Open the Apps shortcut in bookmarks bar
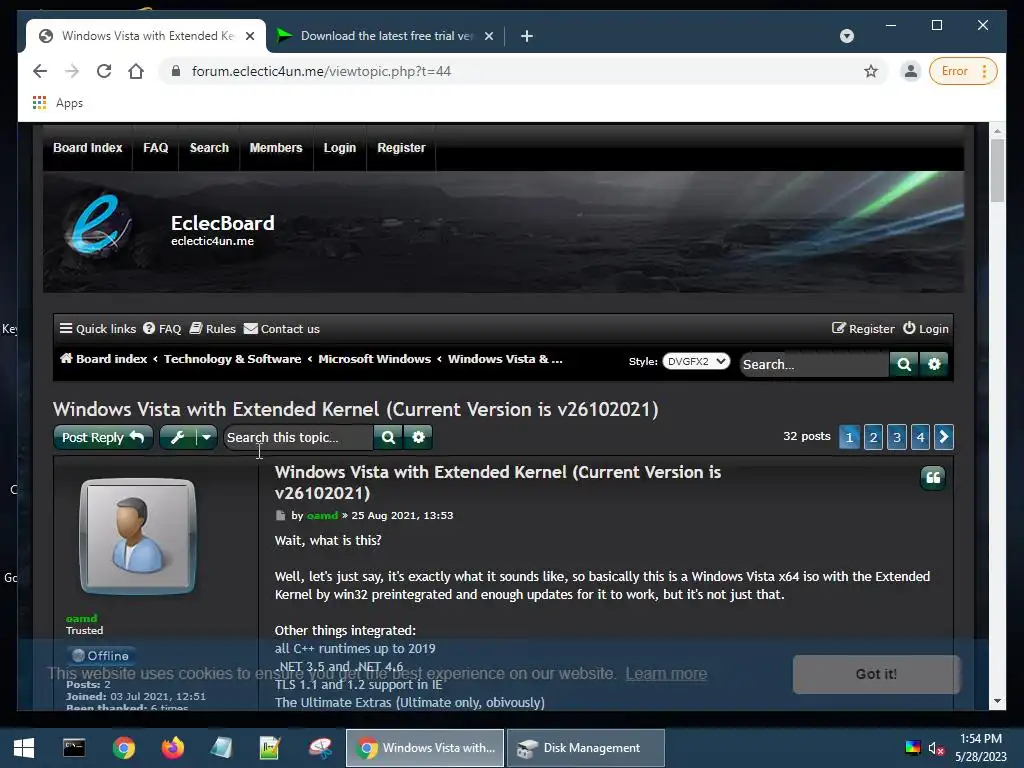The height and width of the screenshot is (768, 1024). (x=57, y=103)
